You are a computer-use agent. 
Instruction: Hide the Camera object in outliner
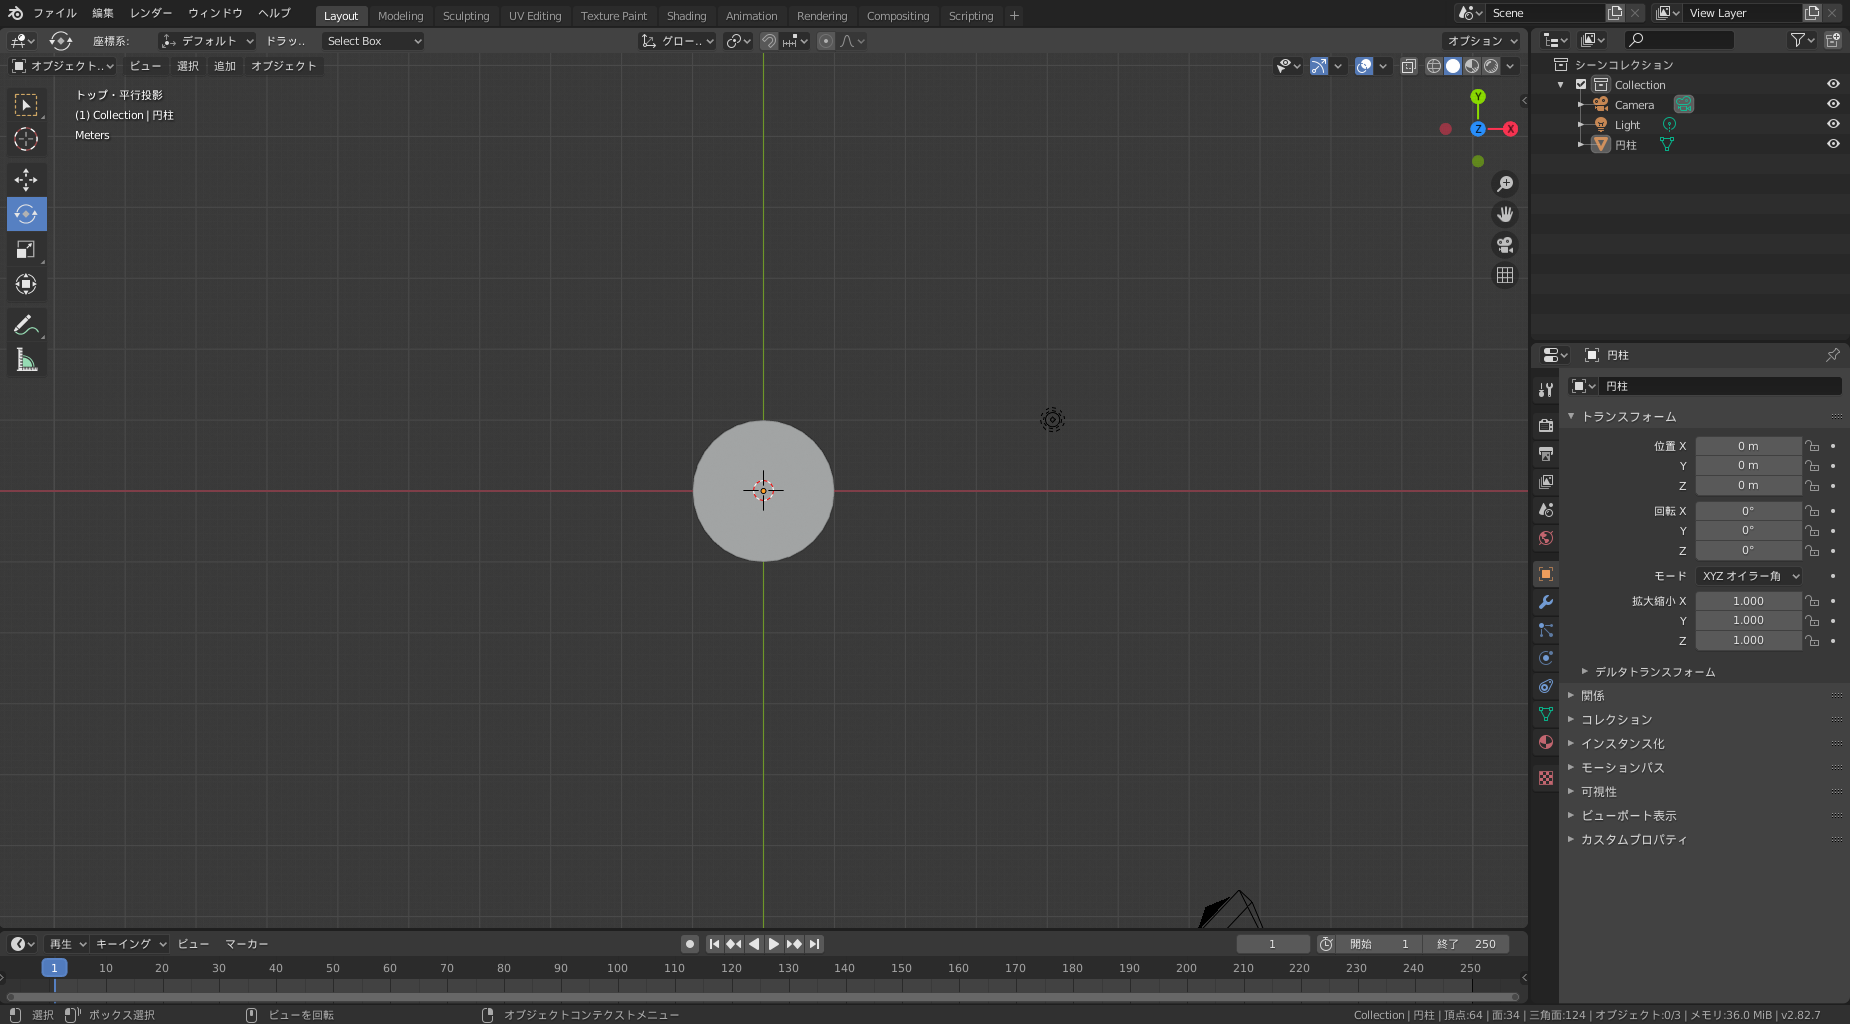point(1833,104)
